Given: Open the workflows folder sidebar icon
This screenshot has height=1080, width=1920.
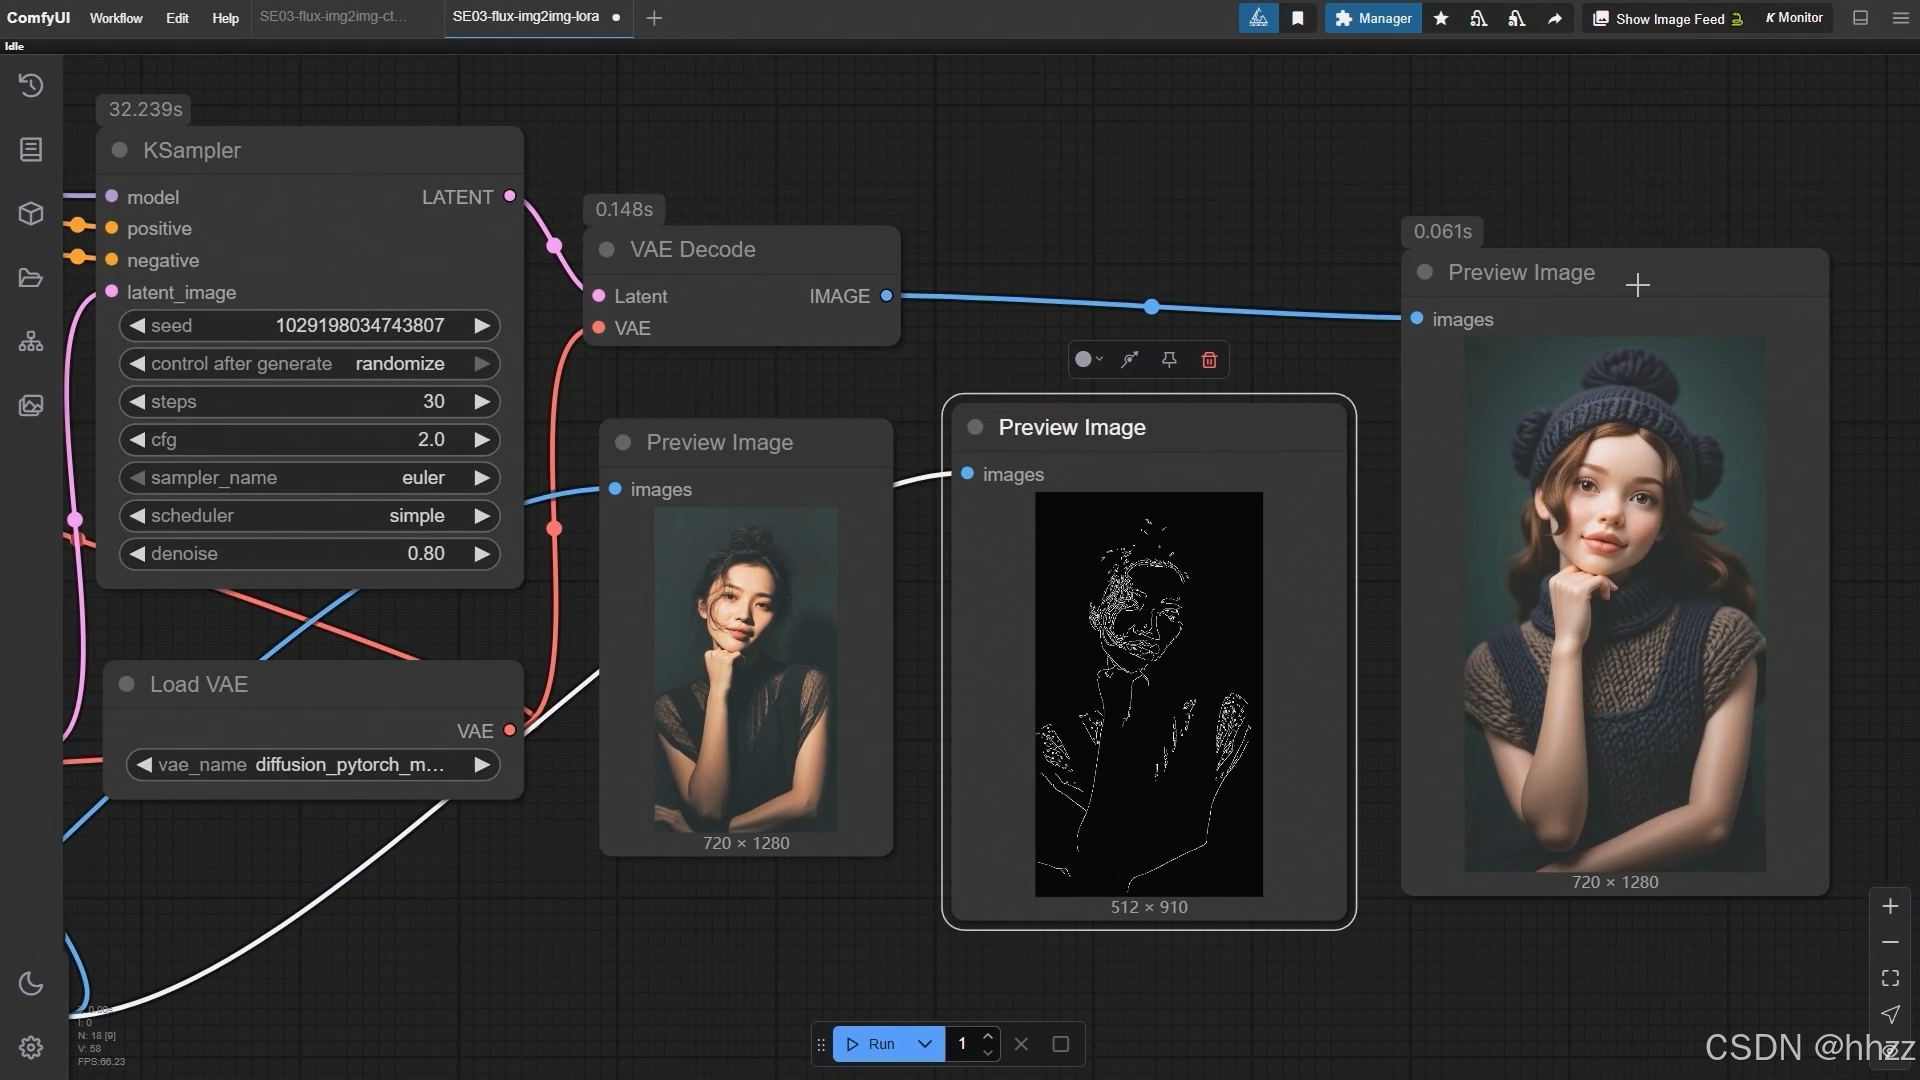Looking at the screenshot, I should [31, 278].
